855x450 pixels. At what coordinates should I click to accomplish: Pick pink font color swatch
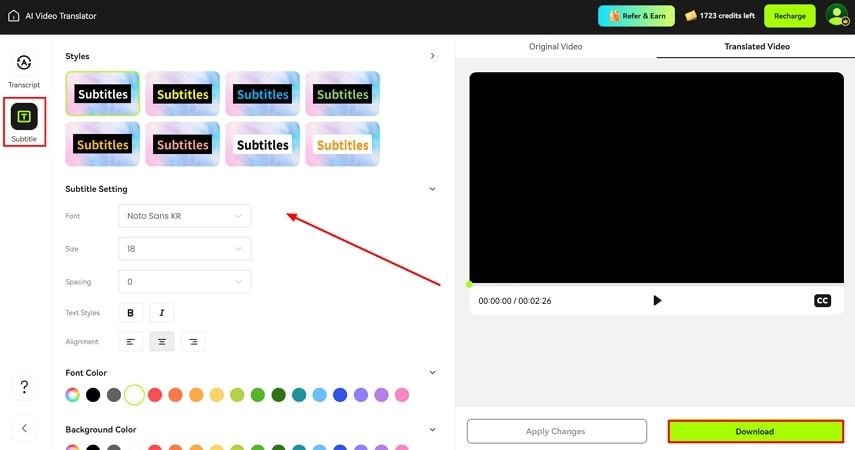click(x=402, y=395)
